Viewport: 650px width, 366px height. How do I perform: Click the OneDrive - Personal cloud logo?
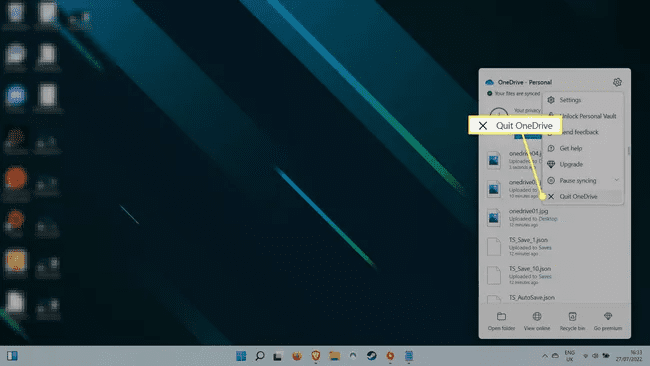pyautogui.click(x=489, y=82)
